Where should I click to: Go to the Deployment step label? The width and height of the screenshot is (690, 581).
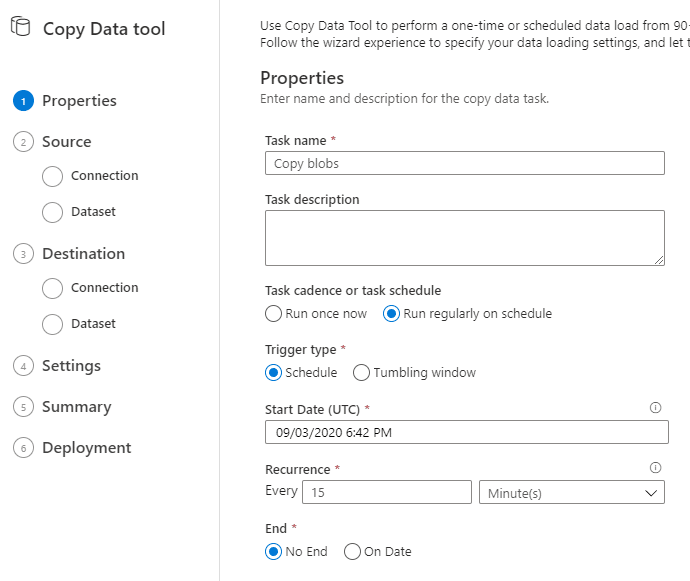87,448
